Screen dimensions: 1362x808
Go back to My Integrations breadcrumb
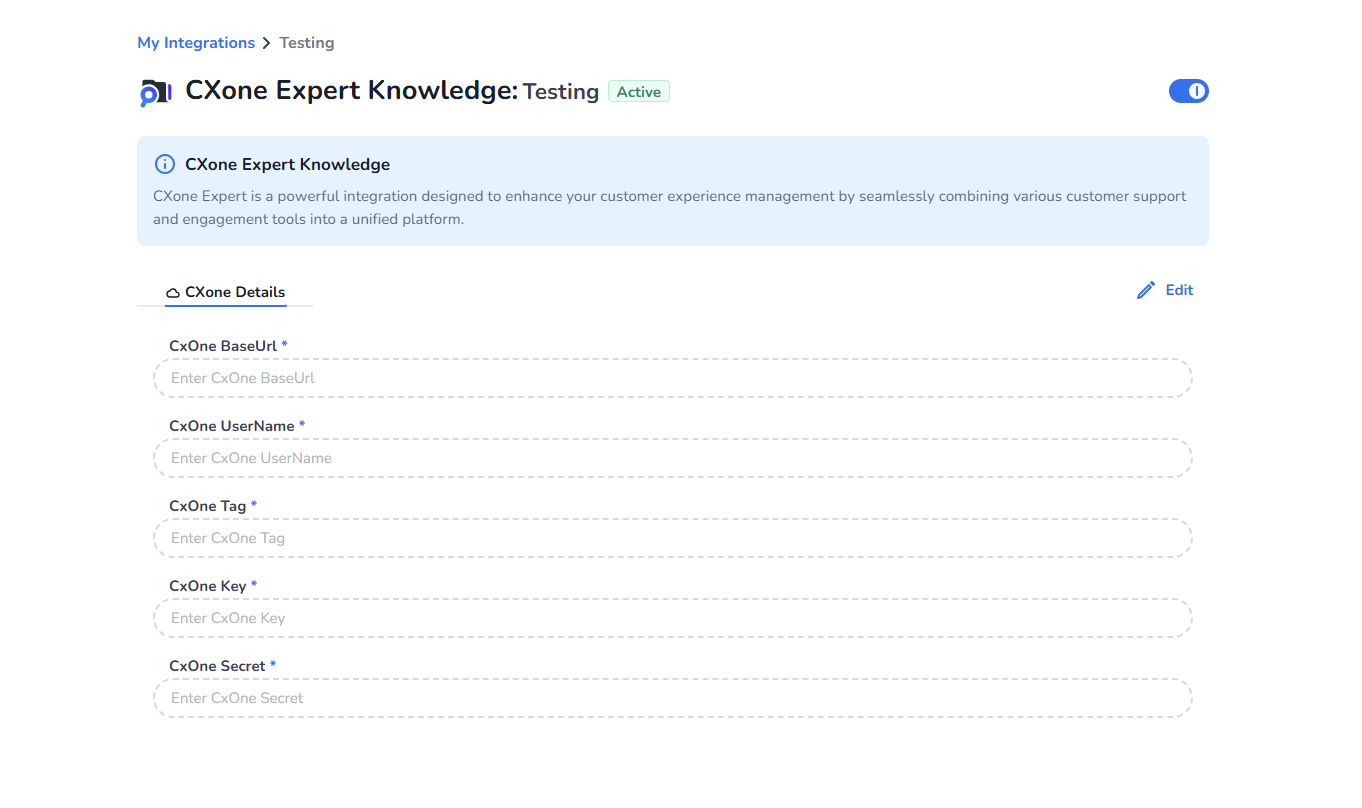[x=196, y=43]
